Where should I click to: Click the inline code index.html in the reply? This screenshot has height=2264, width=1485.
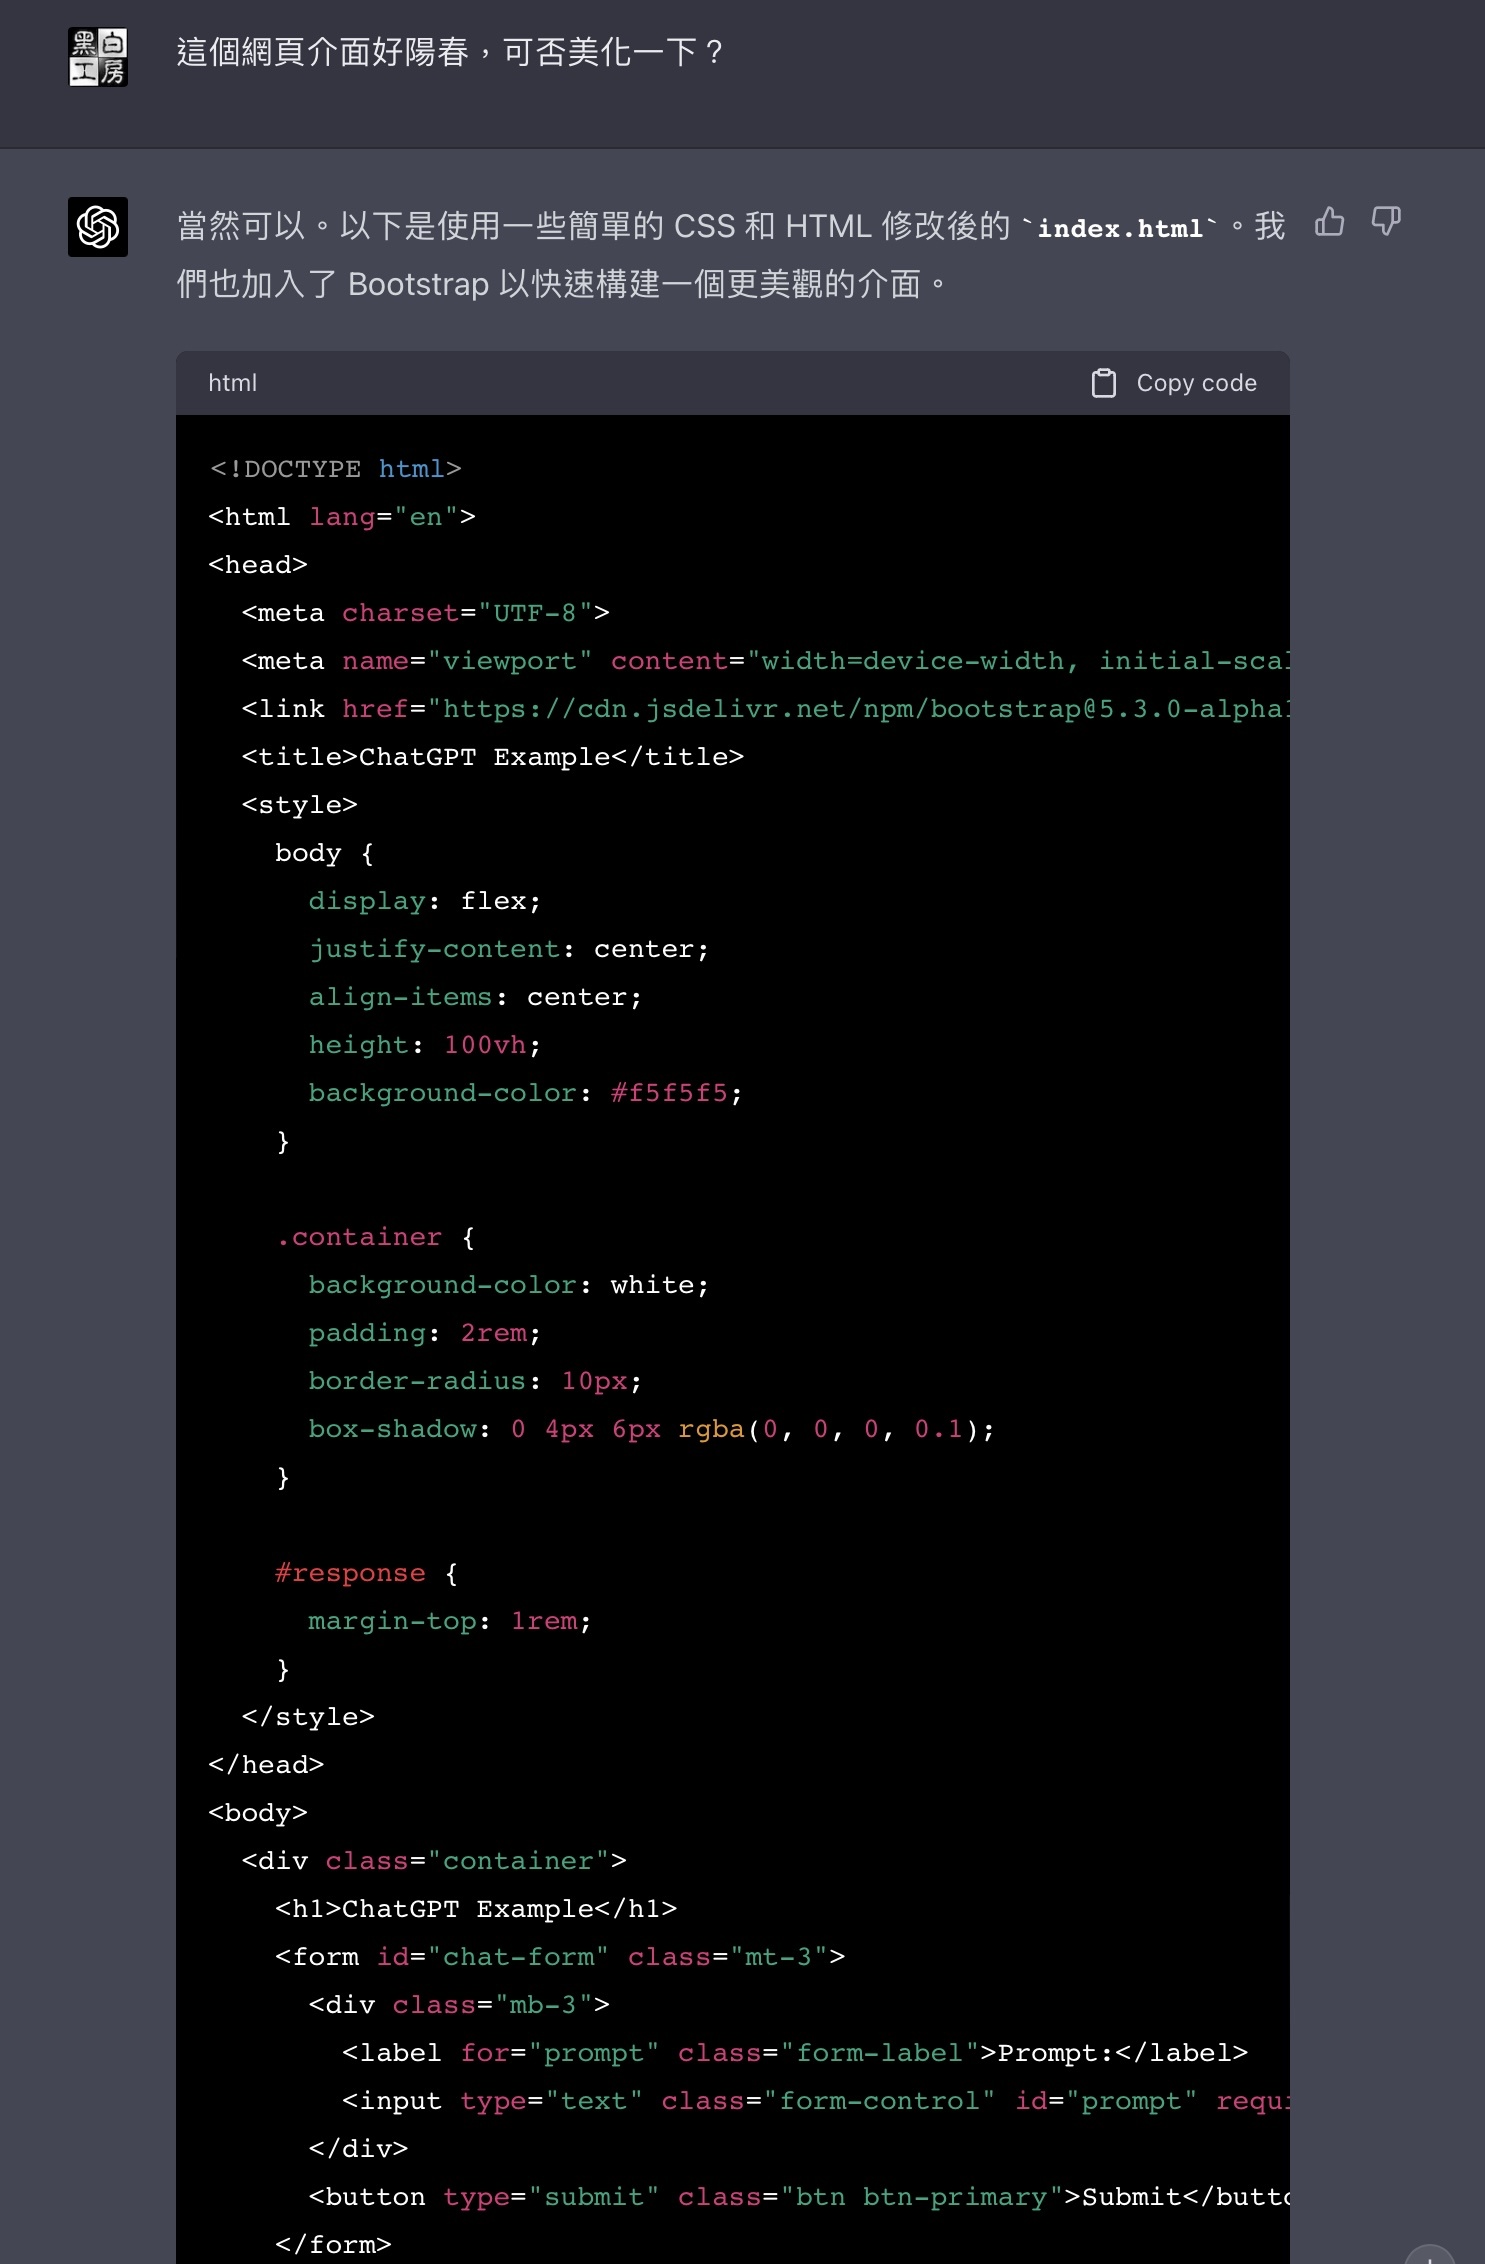[x=1120, y=228]
